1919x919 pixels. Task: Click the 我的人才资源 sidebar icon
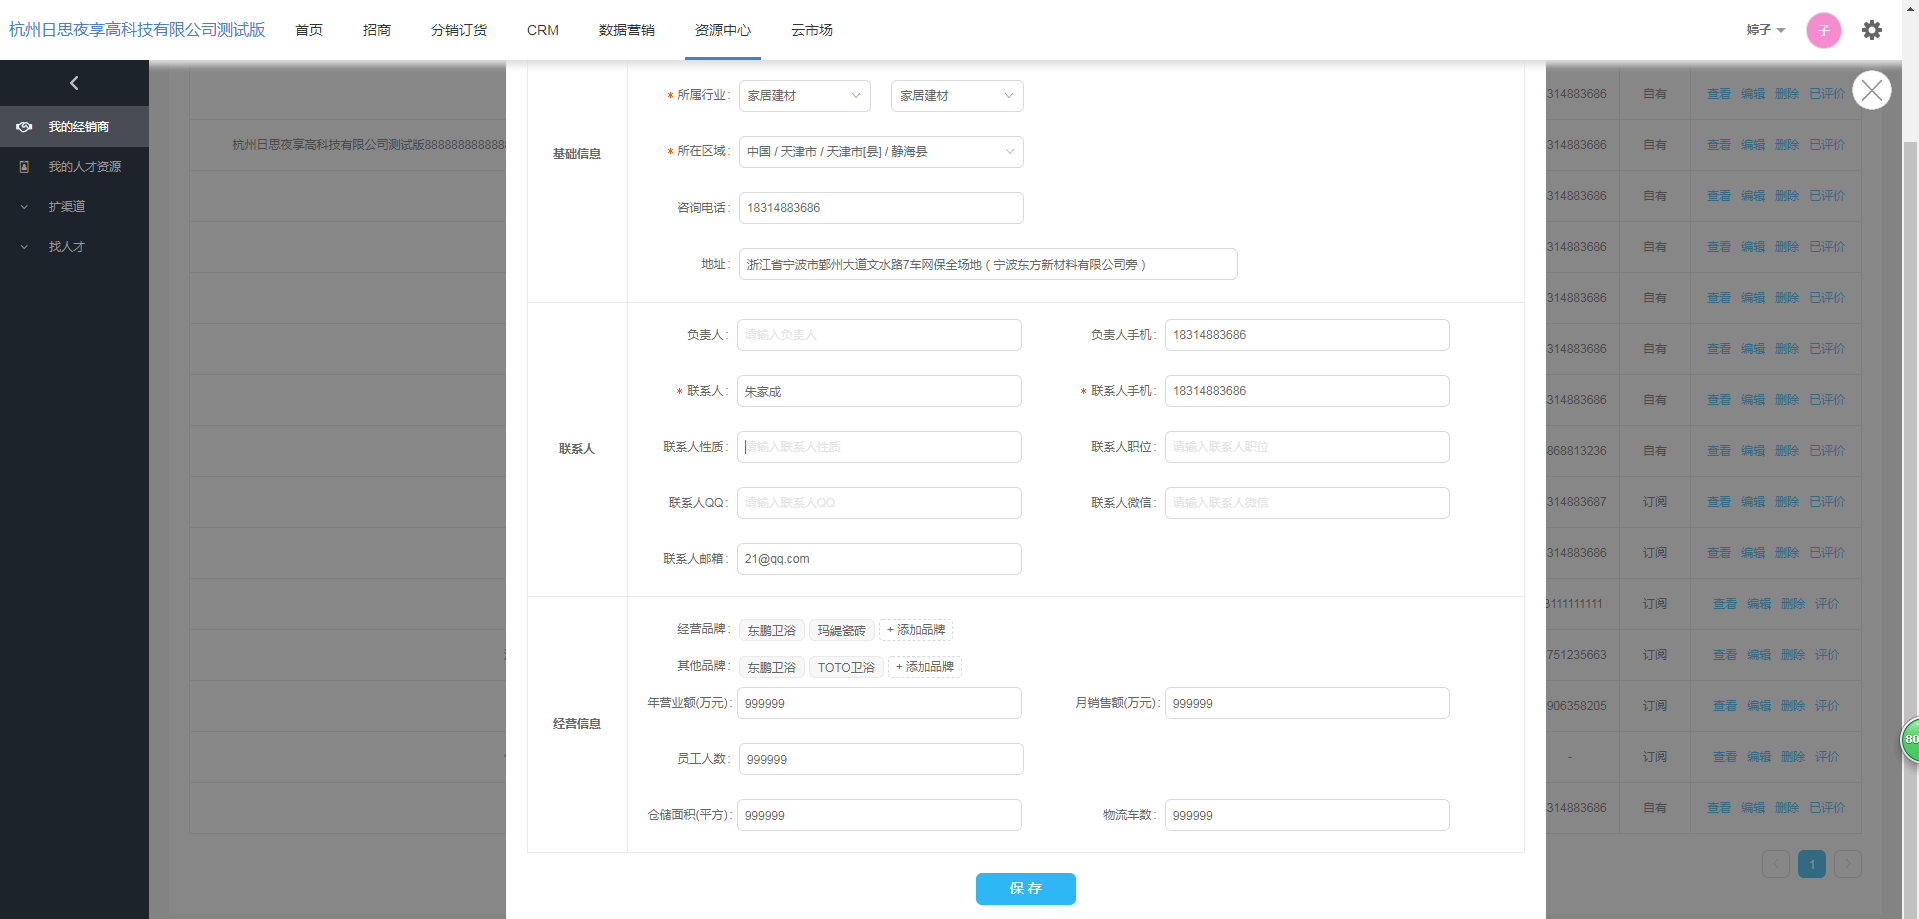[24, 167]
